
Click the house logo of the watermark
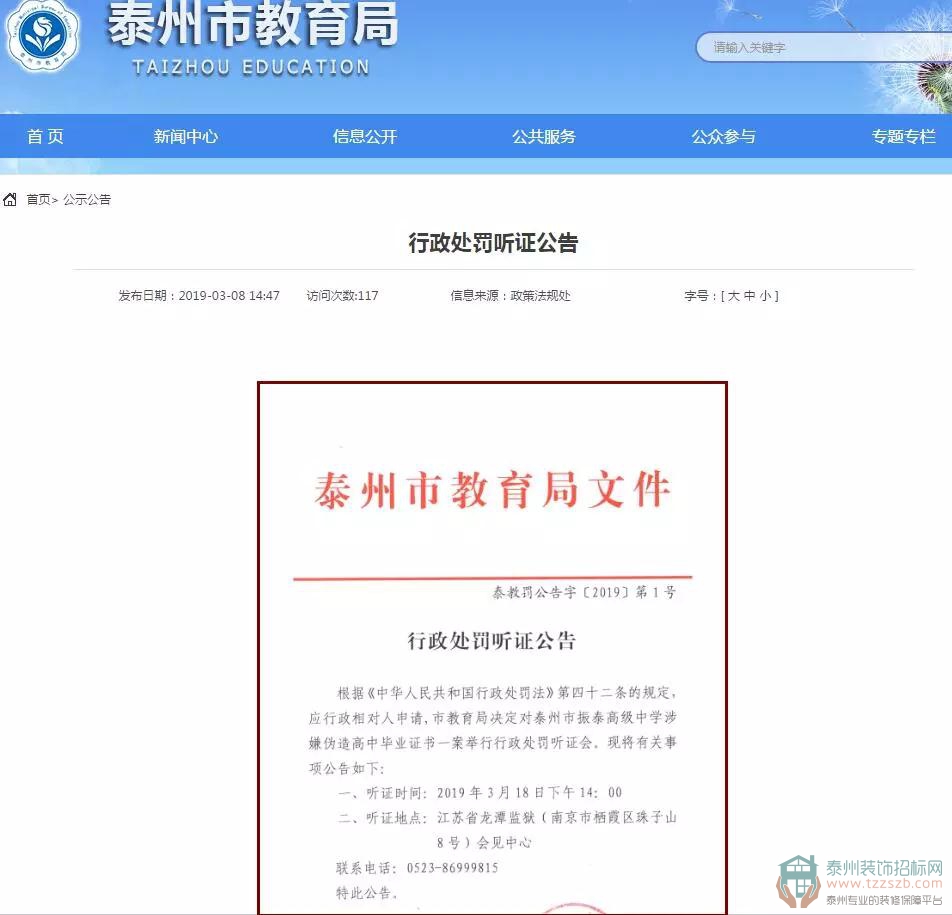click(798, 880)
